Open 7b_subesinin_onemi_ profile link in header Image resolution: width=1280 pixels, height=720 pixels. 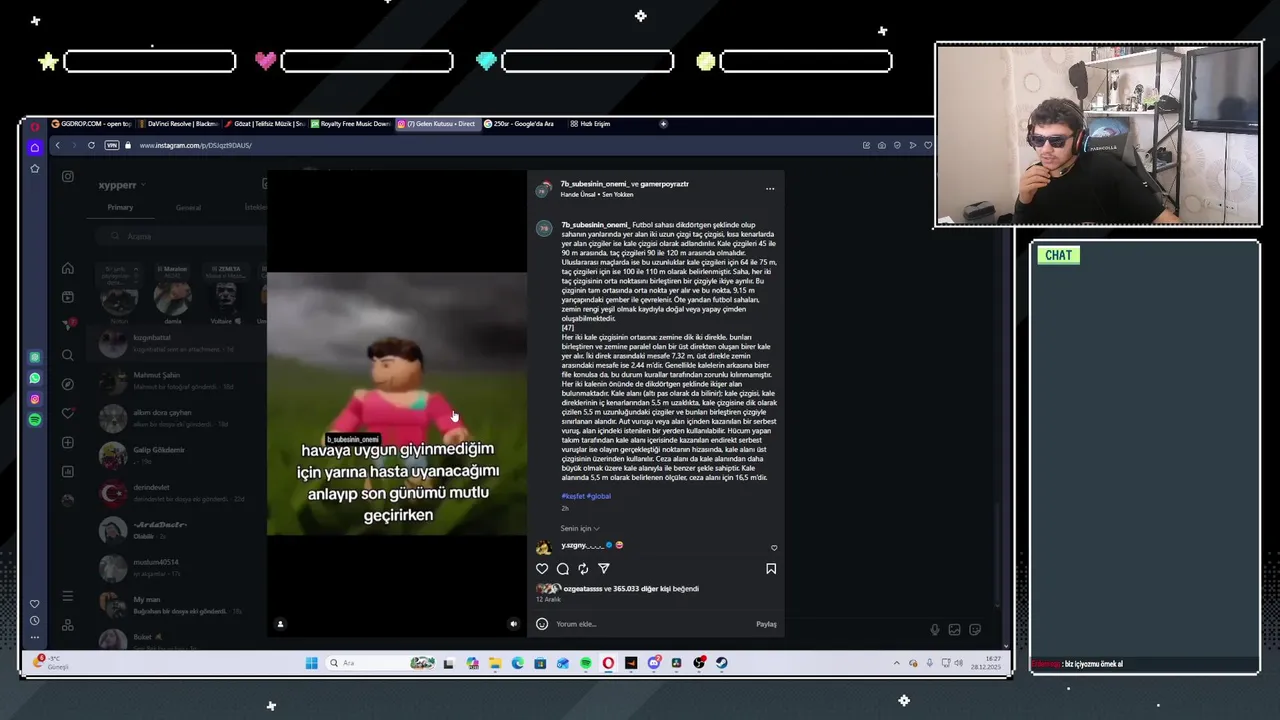pos(594,184)
